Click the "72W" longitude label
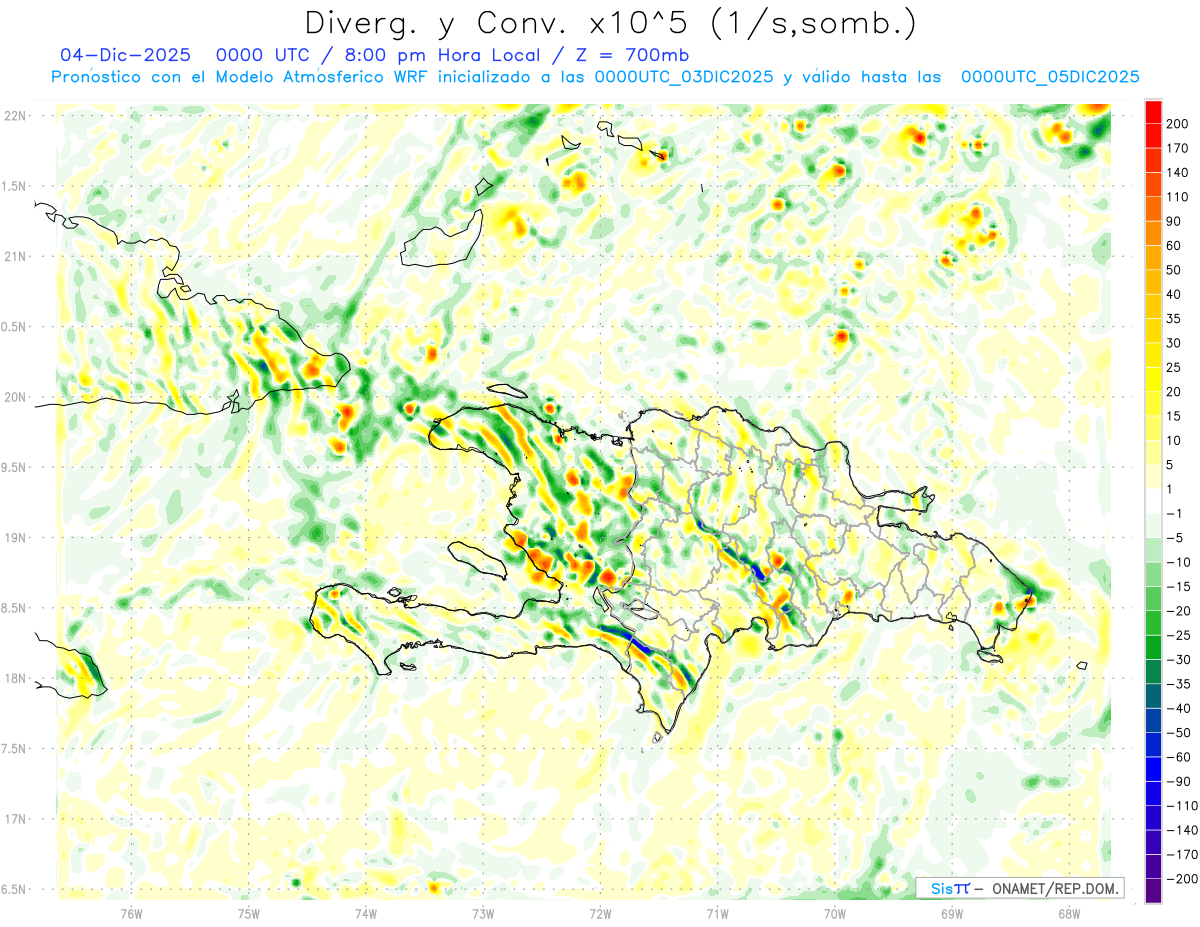The image size is (1200, 927). coord(600,913)
